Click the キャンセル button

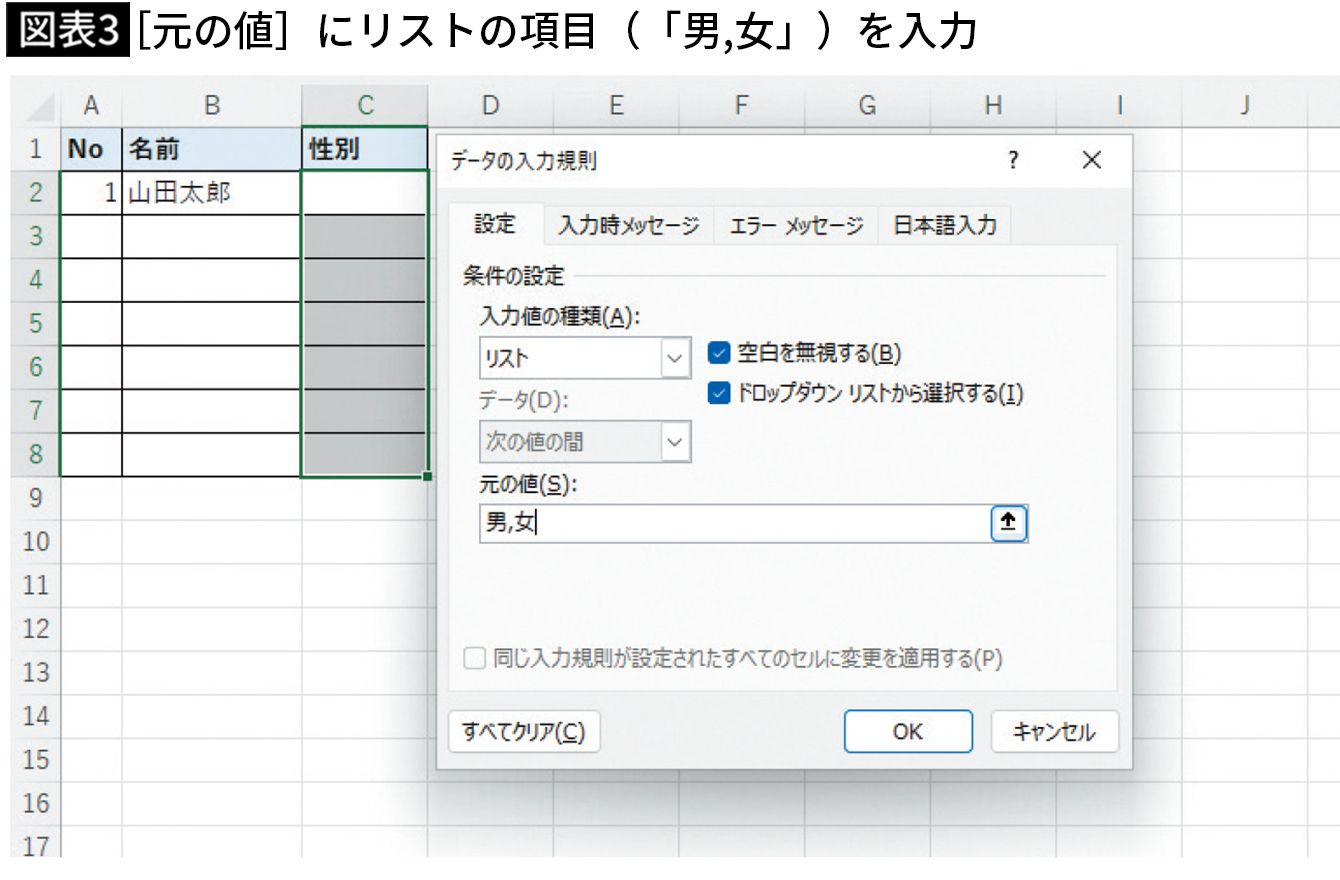pos(1054,732)
